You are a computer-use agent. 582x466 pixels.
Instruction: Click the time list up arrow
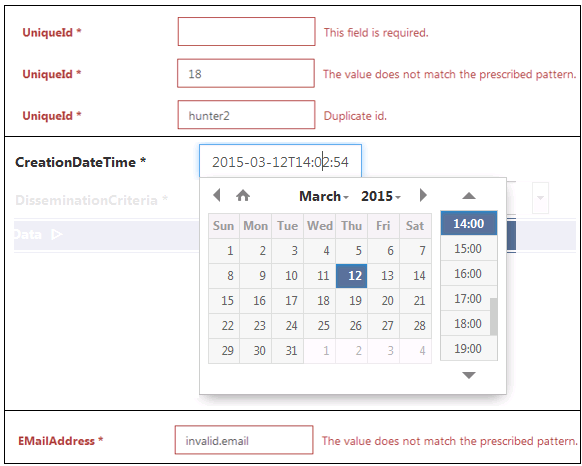[x=469, y=195]
